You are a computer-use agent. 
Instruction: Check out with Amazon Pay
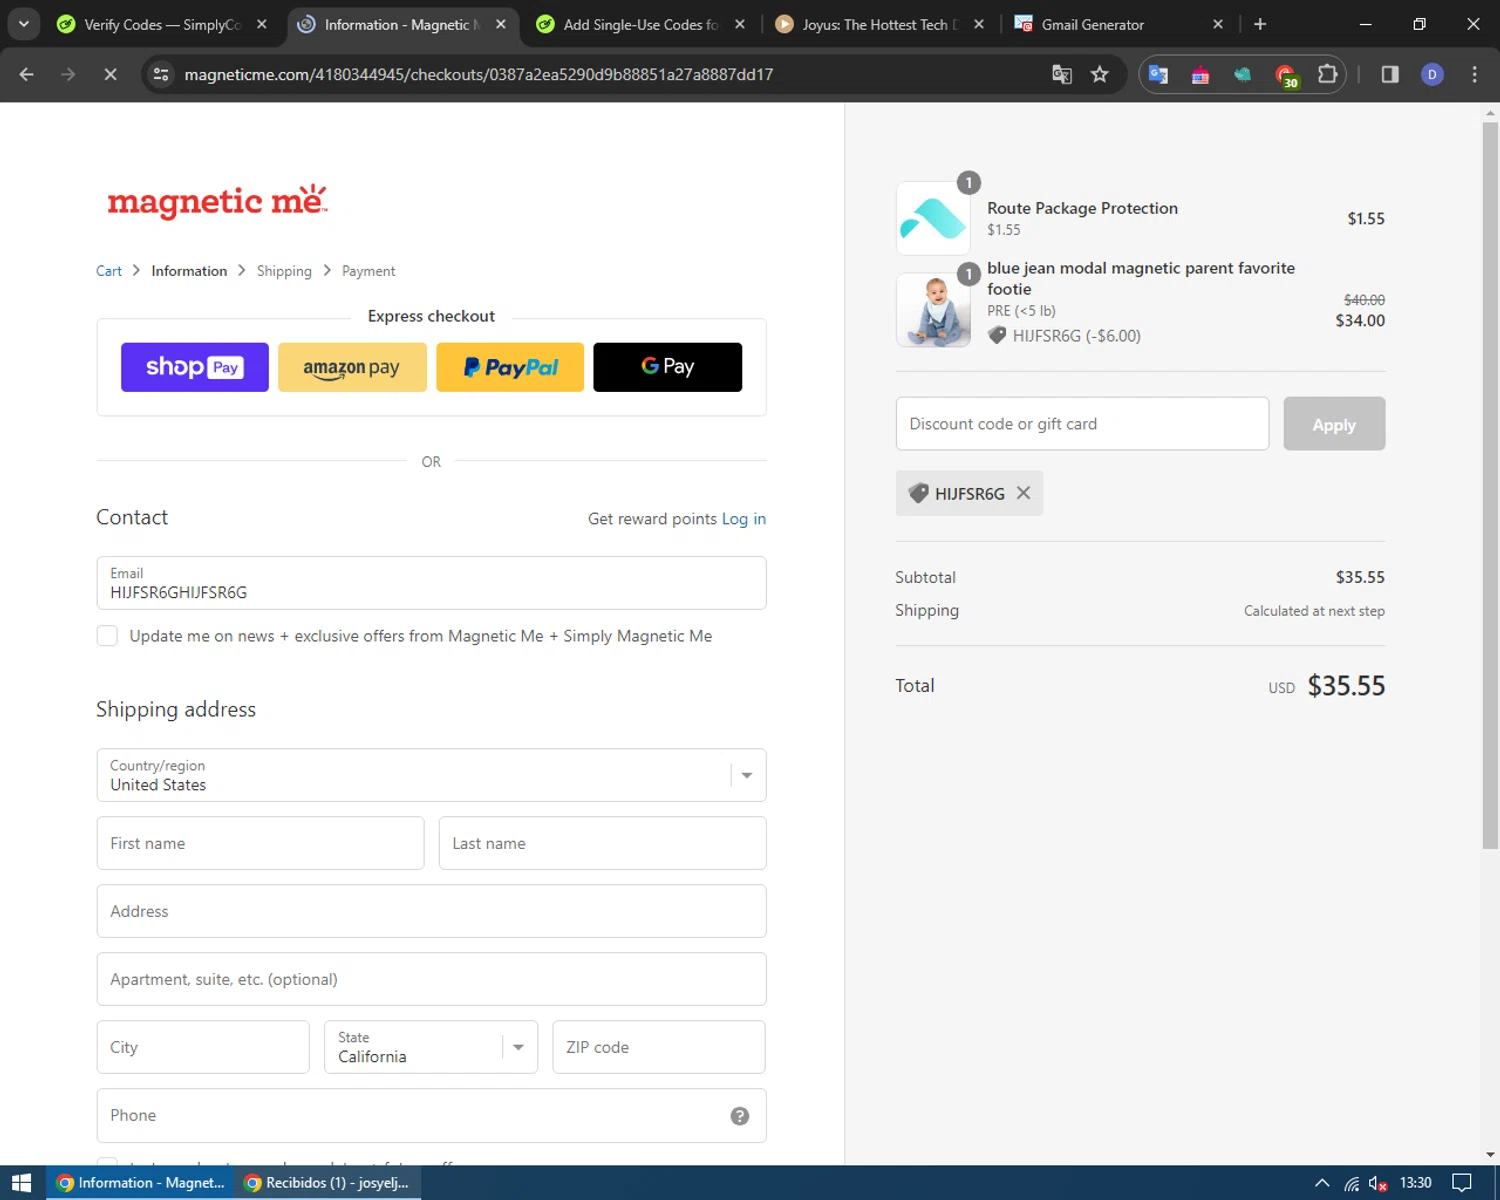[x=352, y=367]
